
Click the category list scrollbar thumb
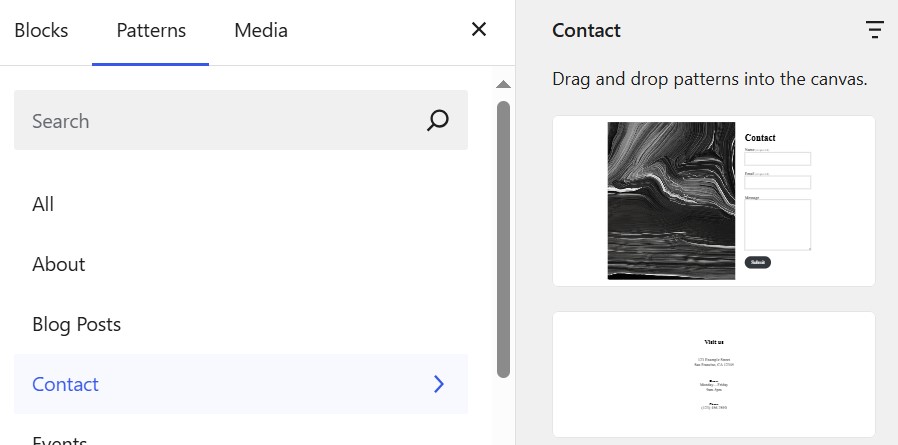503,239
